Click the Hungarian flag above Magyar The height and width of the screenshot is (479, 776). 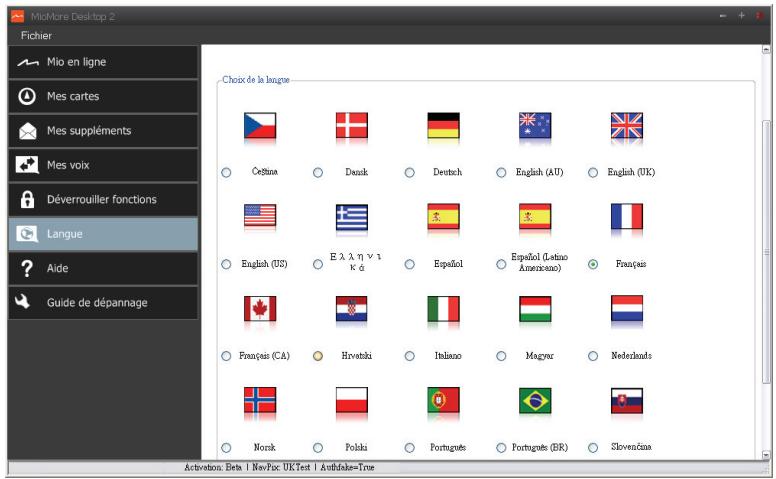click(535, 310)
